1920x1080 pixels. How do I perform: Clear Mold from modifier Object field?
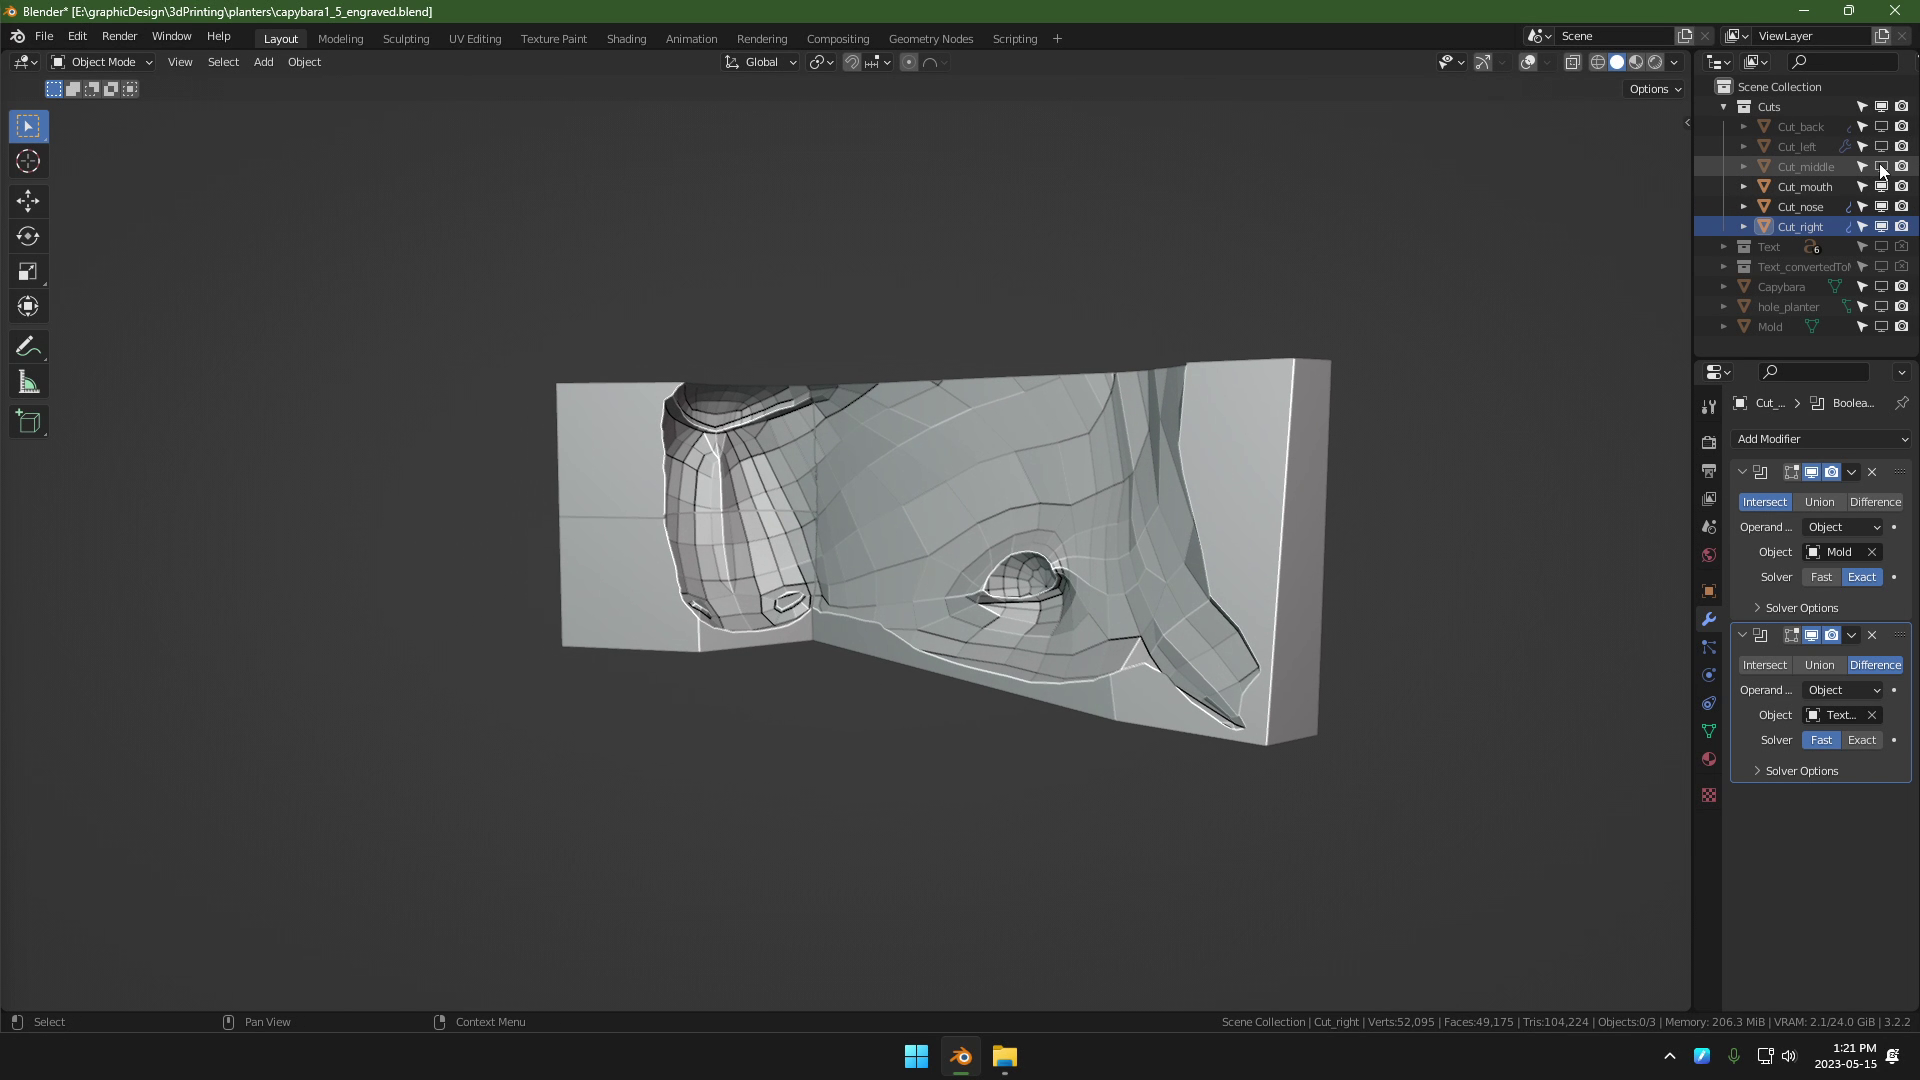point(1872,552)
